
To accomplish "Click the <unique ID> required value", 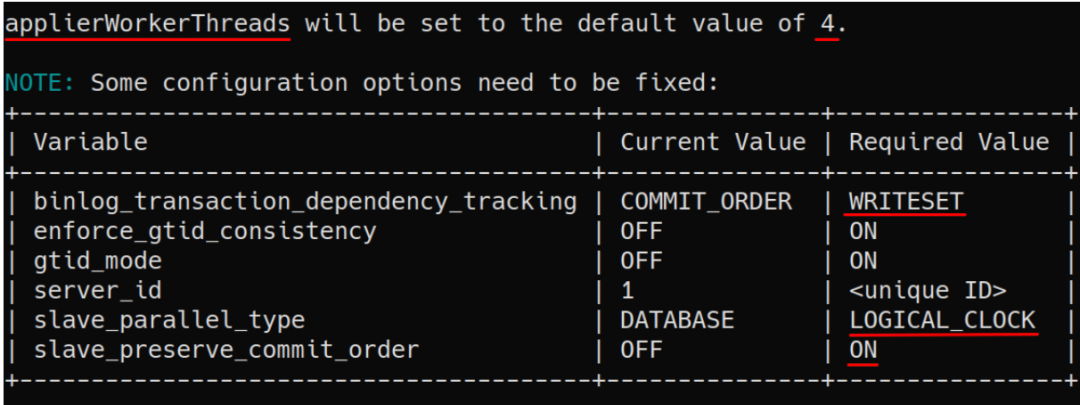I will pyautogui.click(x=927, y=291).
